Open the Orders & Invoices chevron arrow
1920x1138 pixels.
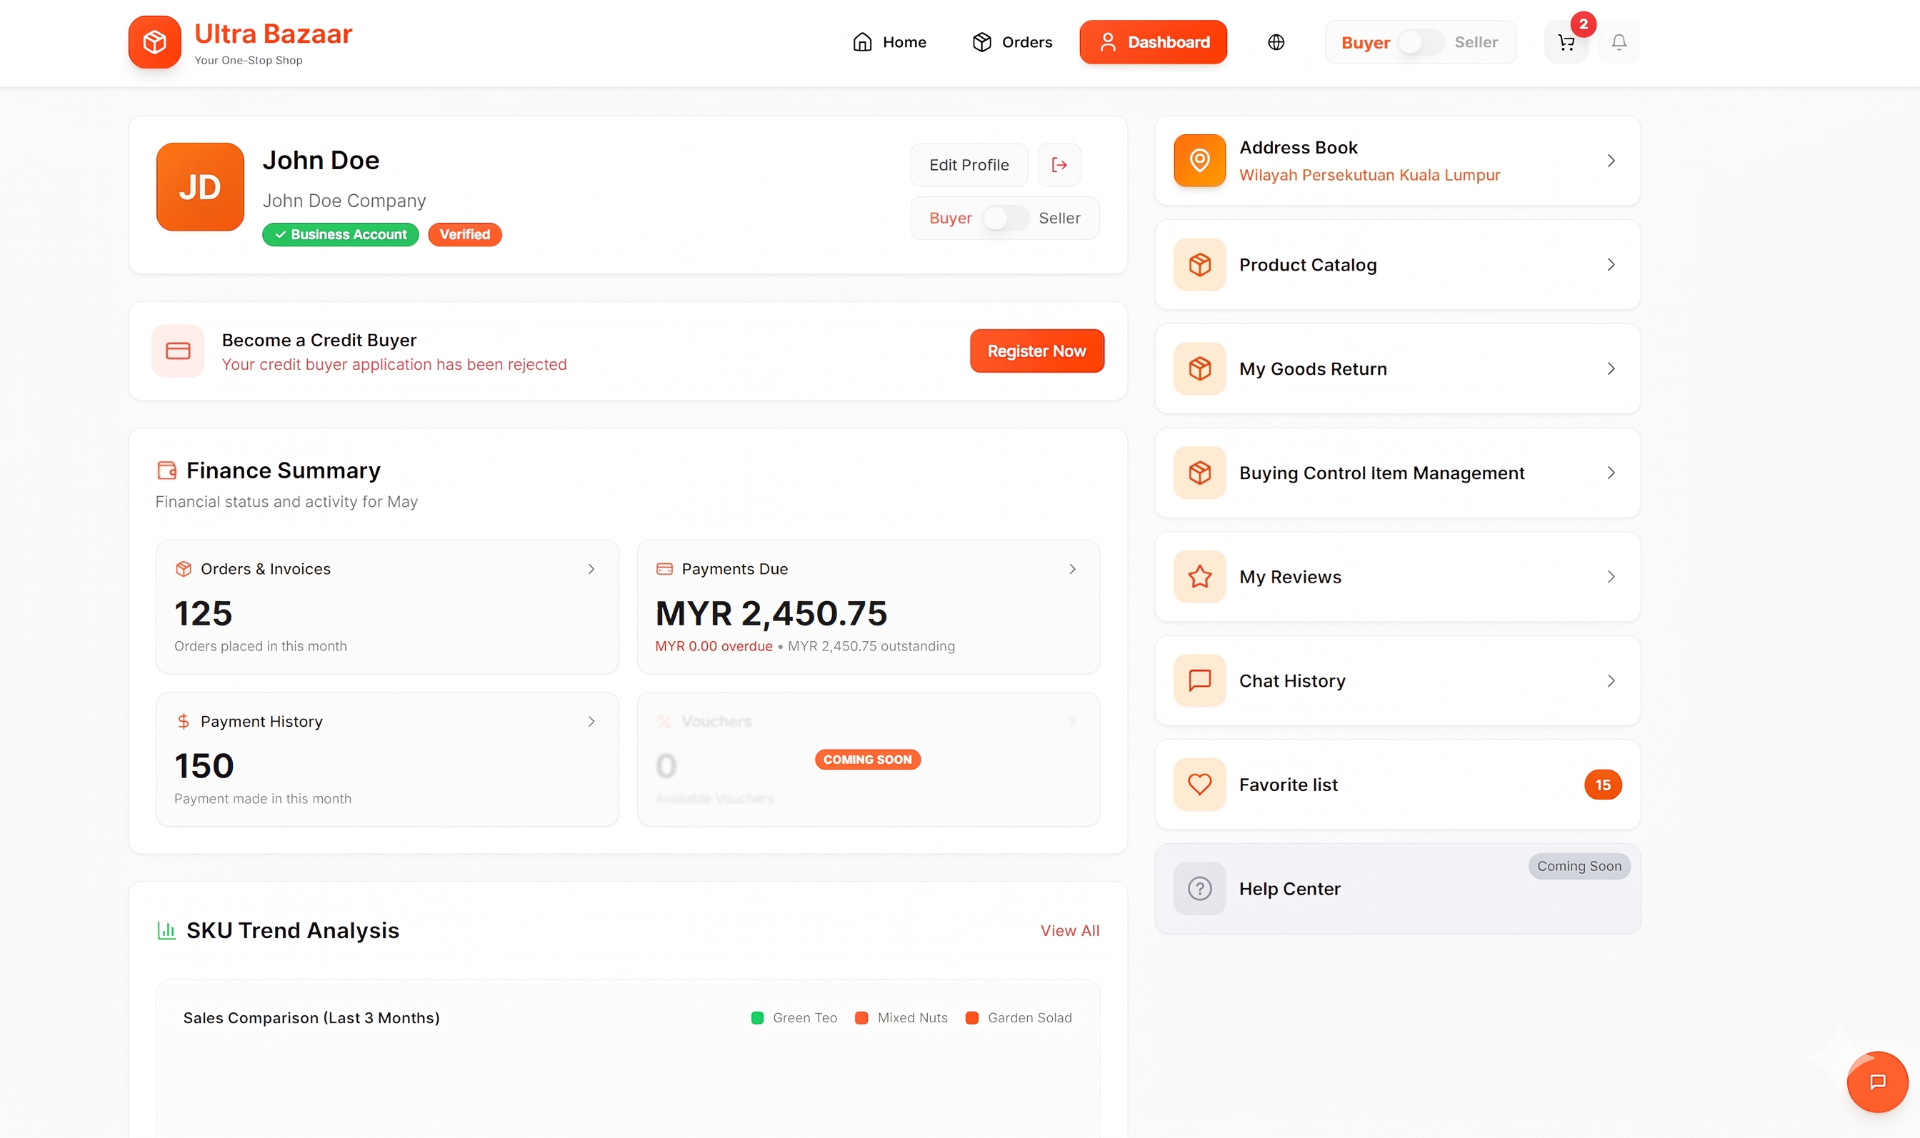coord(591,569)
